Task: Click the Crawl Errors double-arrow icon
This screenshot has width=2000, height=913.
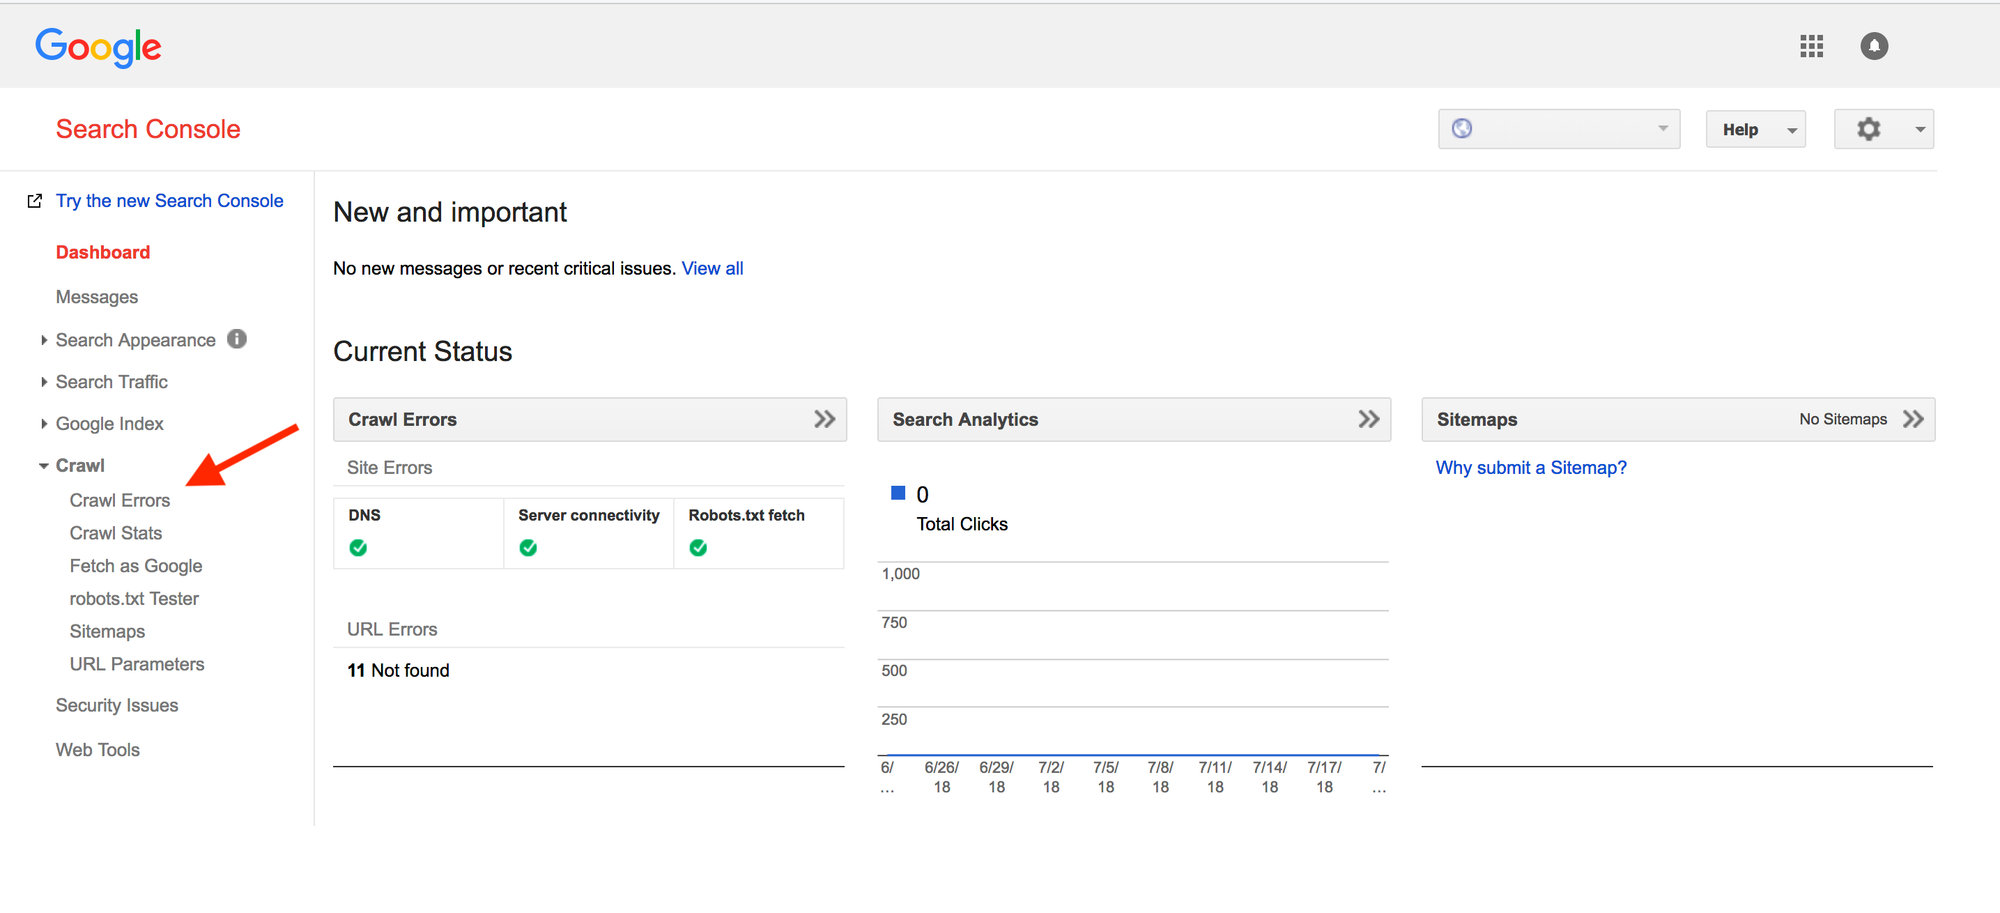Action: [x=824, y=419]
